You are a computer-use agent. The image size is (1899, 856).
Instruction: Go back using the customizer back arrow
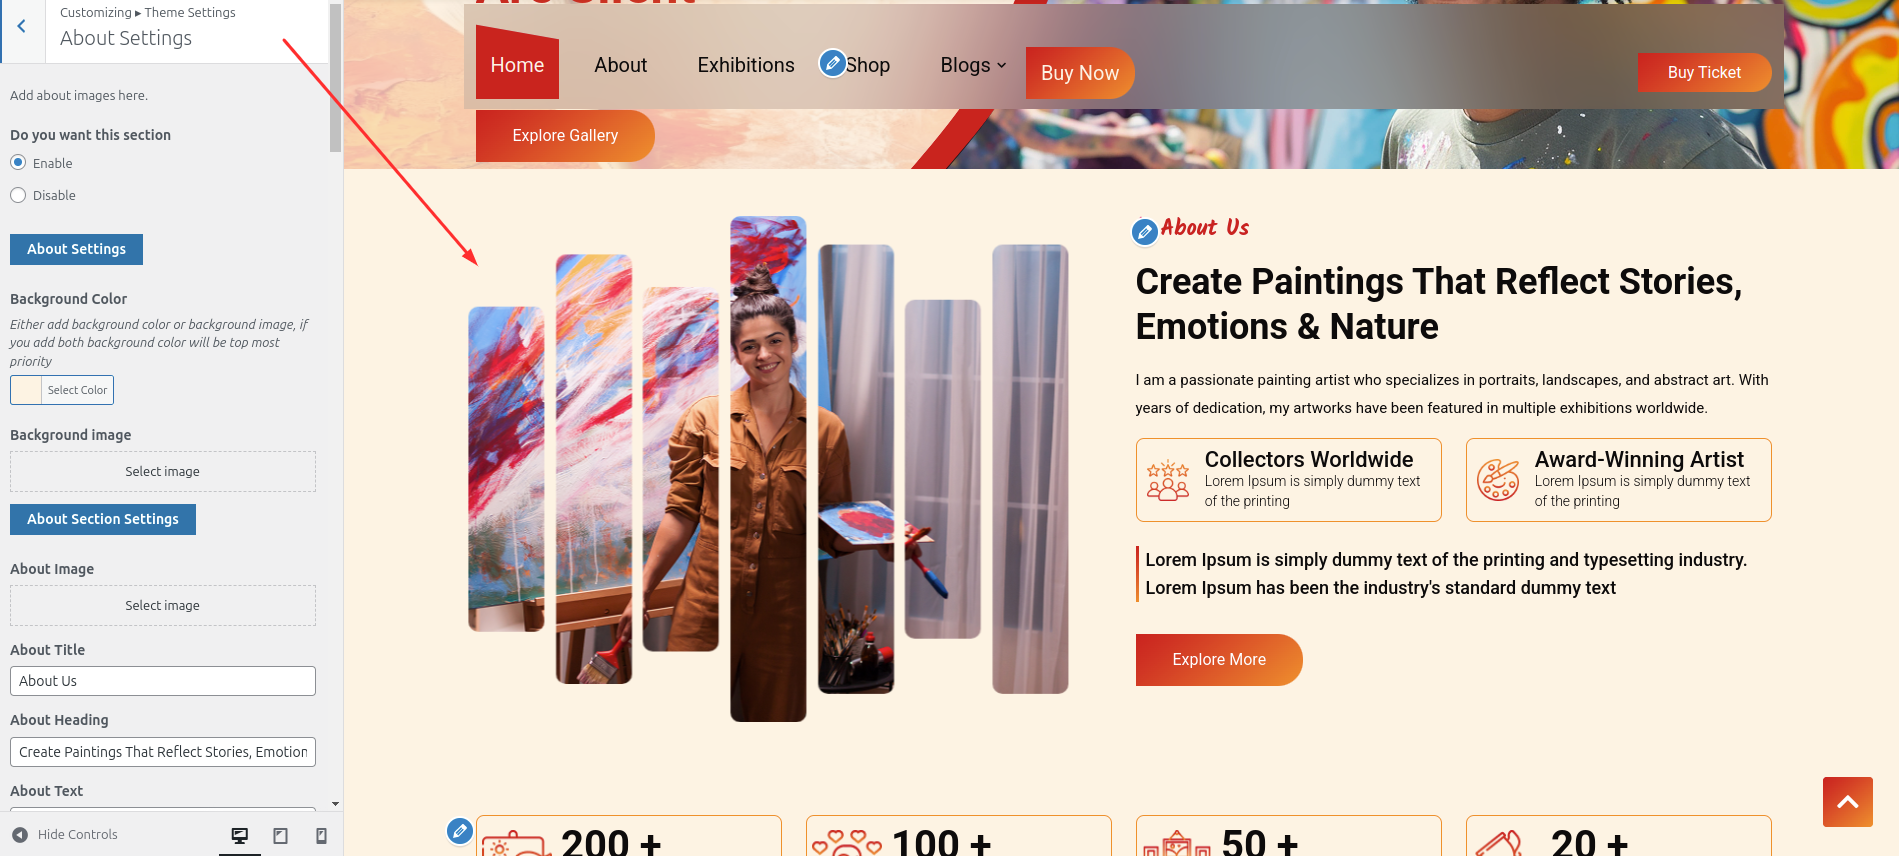coord(21,27)
